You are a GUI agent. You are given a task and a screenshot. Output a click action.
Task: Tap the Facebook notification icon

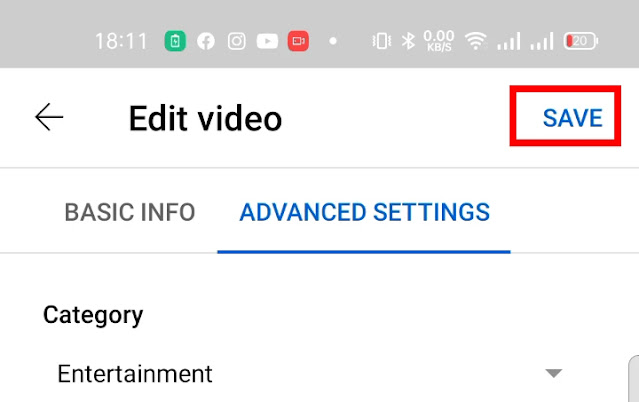206,41
